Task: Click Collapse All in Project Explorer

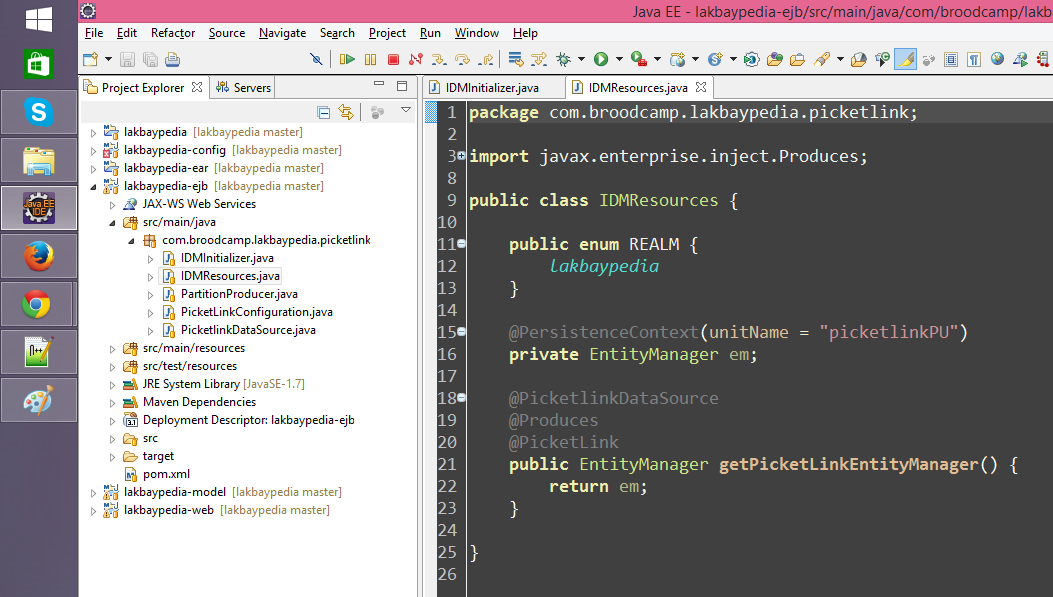Action: [x=324, y=112]
